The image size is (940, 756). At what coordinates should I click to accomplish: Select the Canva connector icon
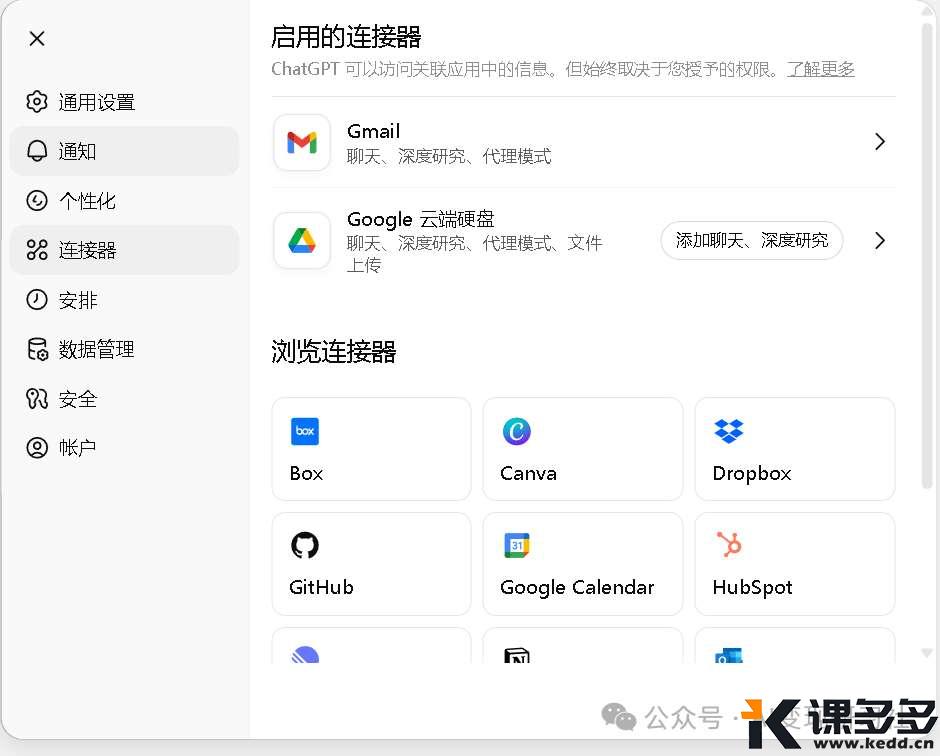coord(516,431)
